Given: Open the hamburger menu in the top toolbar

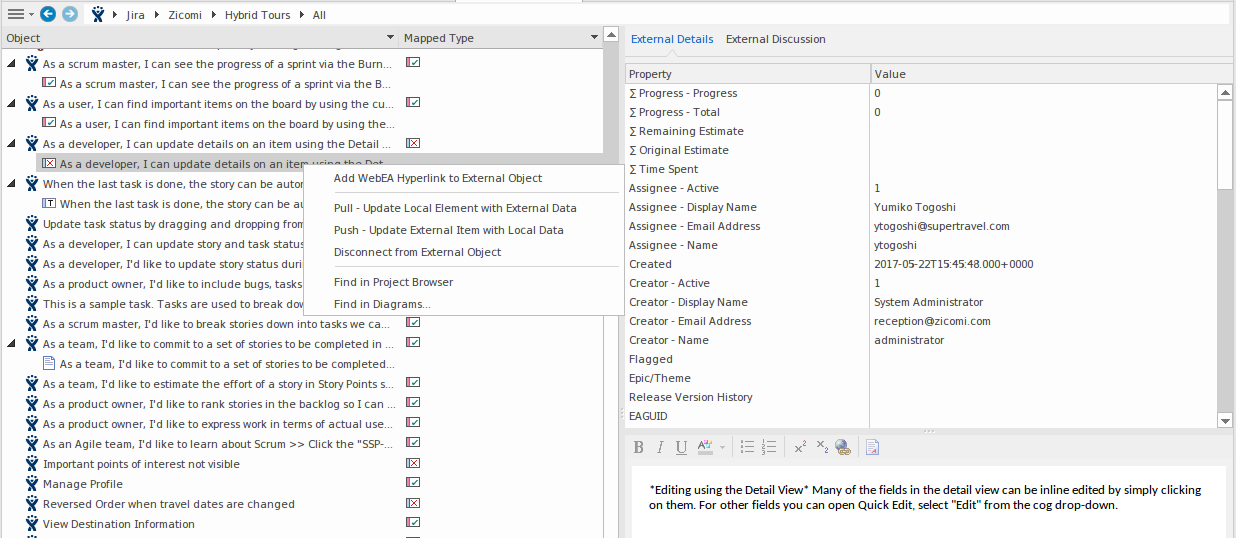Looking at the screenshot, I should click(x=15, y=15).
